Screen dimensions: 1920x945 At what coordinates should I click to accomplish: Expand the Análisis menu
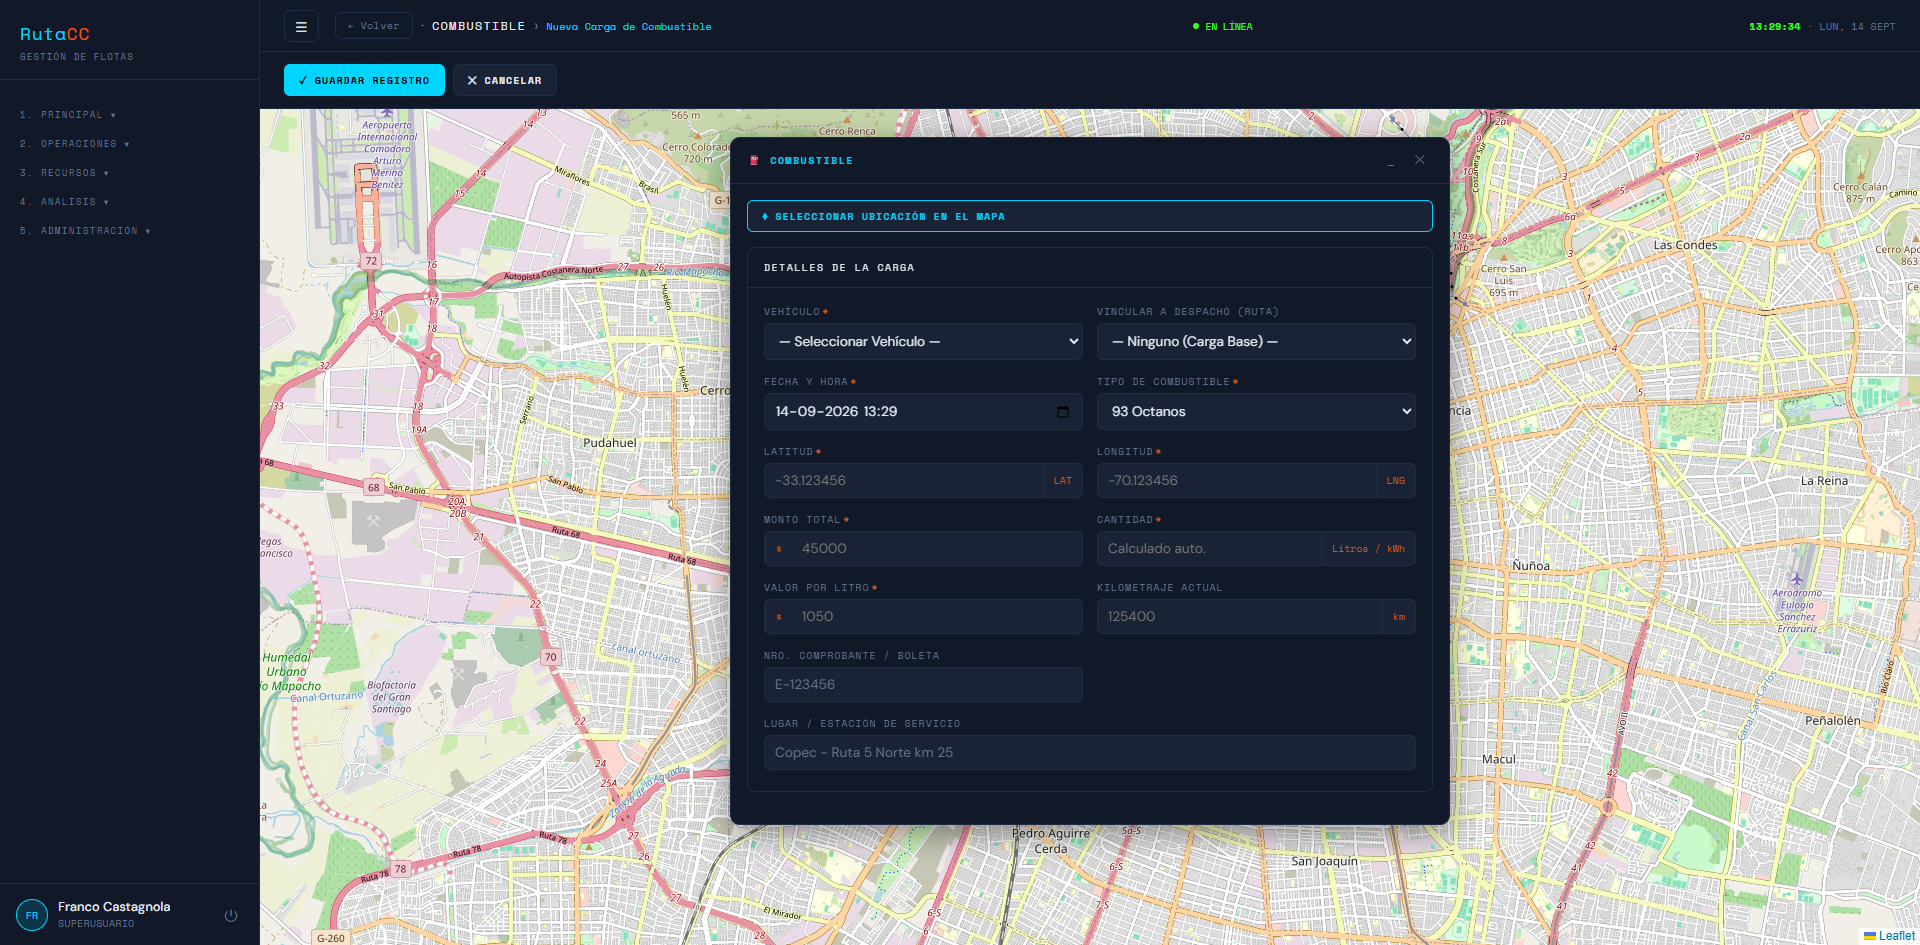(x=65, y=202)
